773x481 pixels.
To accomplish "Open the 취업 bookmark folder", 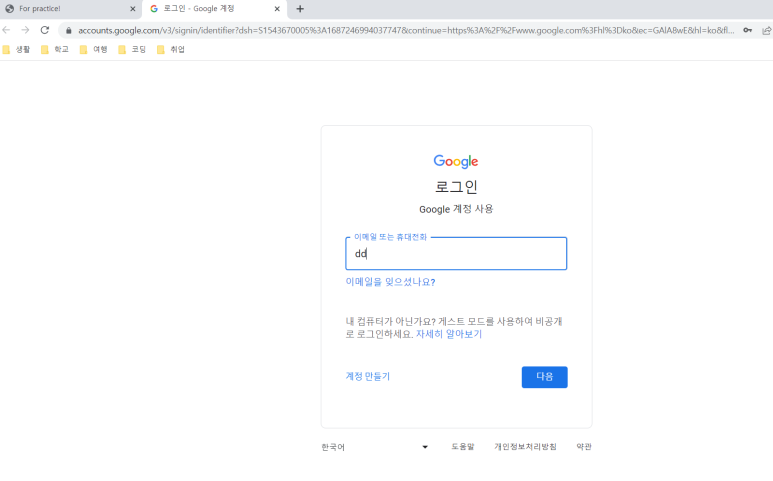I will coord(171,49).
